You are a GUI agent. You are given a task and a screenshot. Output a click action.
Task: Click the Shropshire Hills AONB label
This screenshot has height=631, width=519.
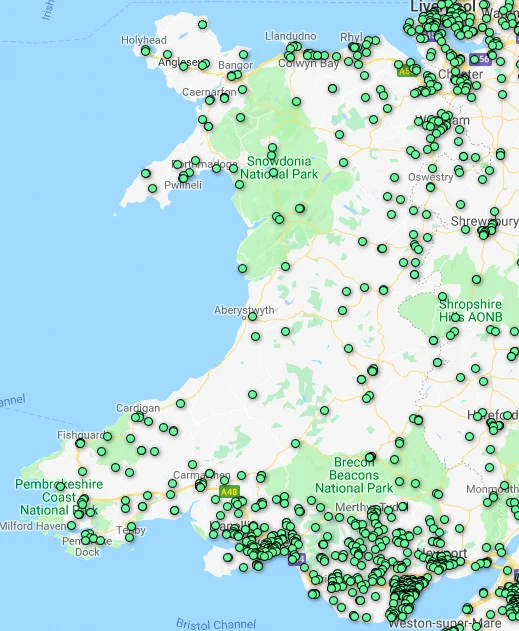[x=470, y=310]
